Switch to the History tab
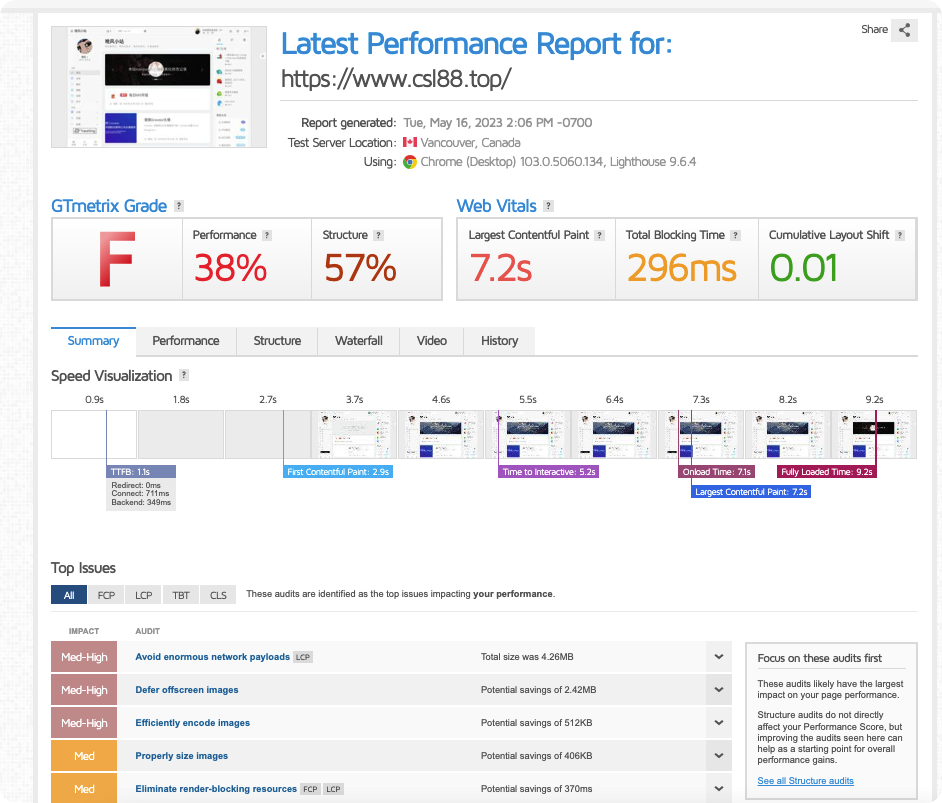Screen dimensions: 942x803 coord(499,341)
